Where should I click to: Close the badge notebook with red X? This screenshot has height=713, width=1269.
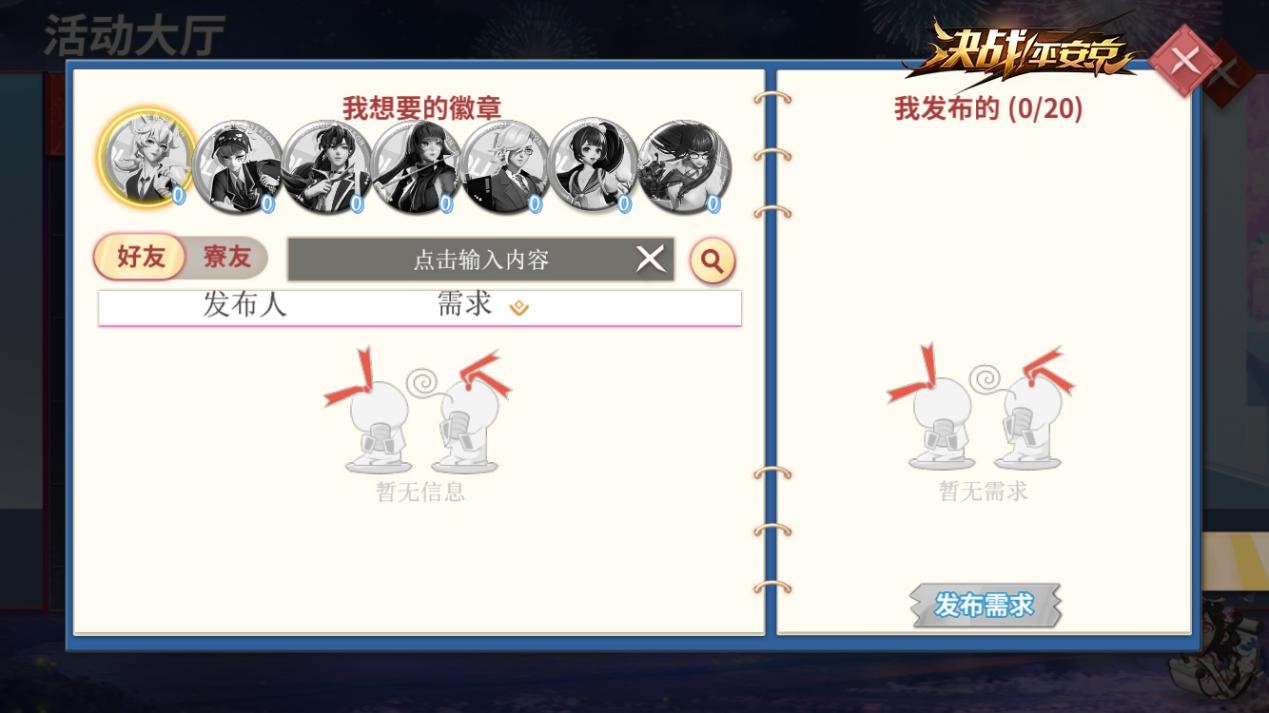1185,62
